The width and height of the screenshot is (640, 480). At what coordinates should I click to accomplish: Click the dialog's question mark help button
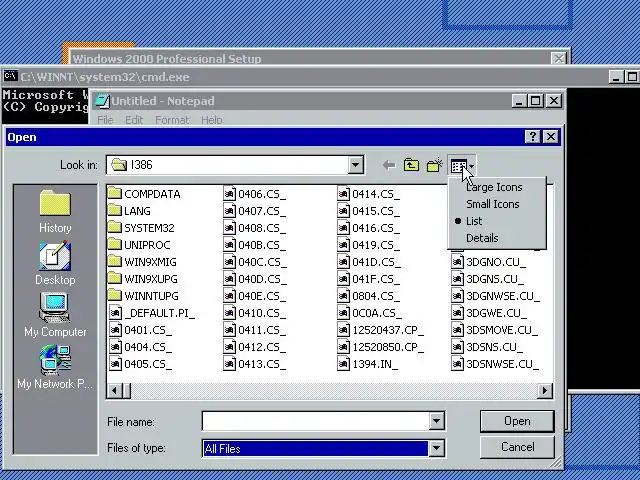point(532,136)
